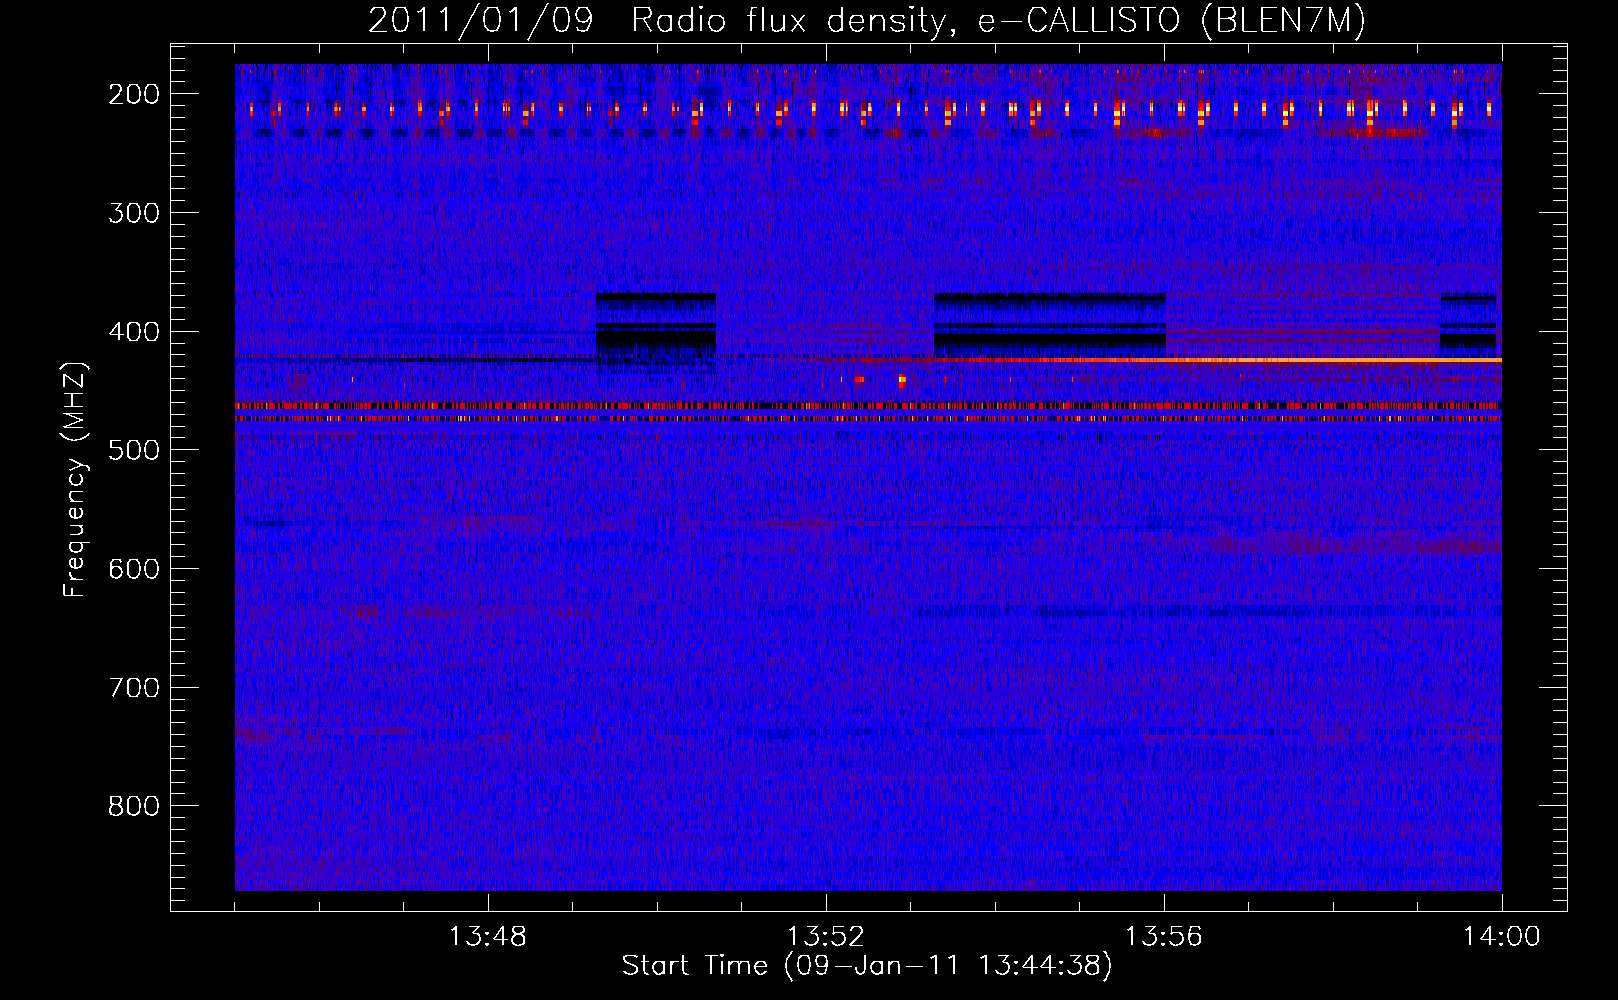Click the 500 frequency tick label
The height and width of the screenshot is (1000, 1618).
[134, 450]
